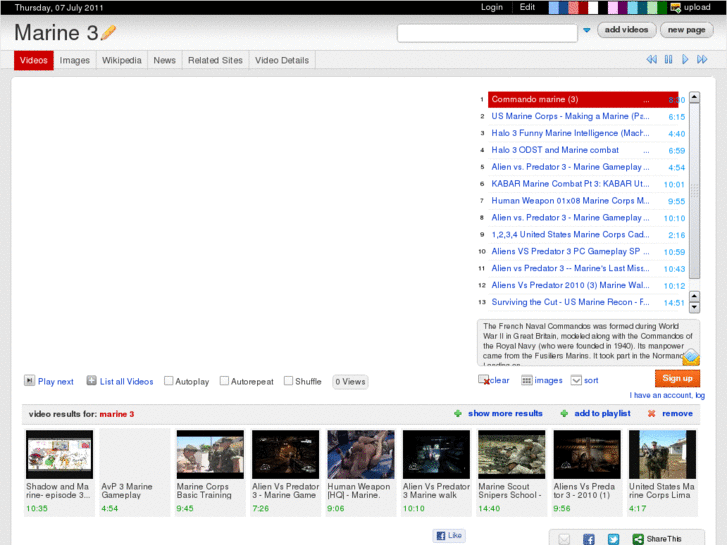This screenshot has width=727, height=545.
Task: Click show more results link
Action: click(505, 413)
